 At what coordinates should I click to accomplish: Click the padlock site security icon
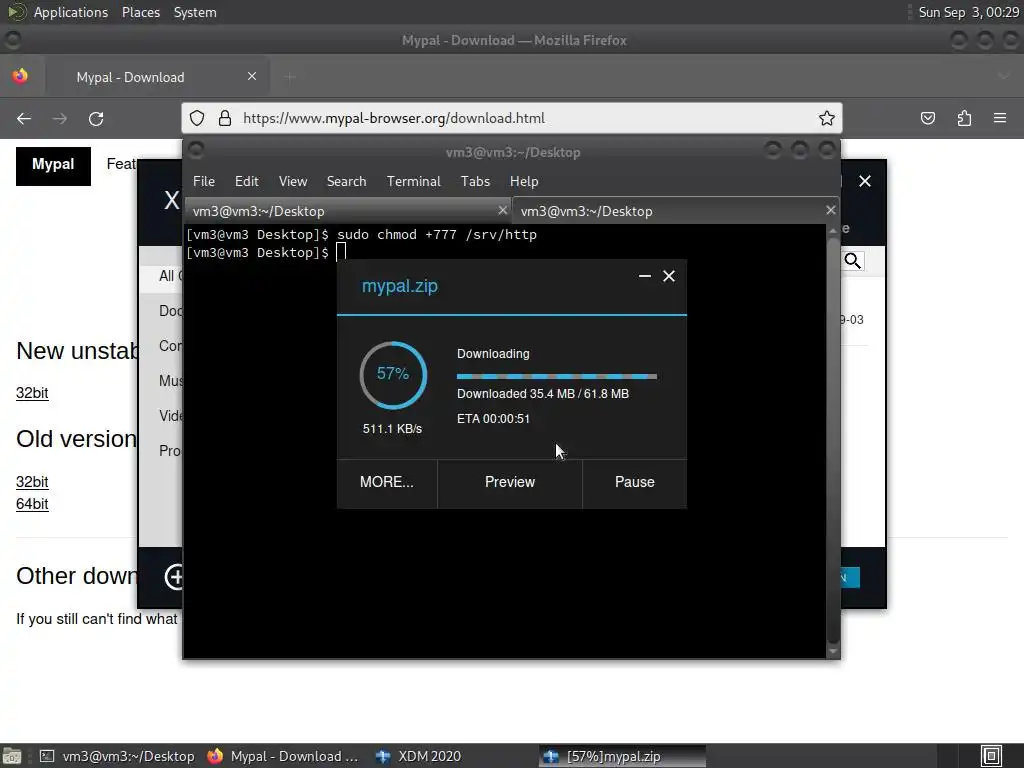(x=225, y=118)
